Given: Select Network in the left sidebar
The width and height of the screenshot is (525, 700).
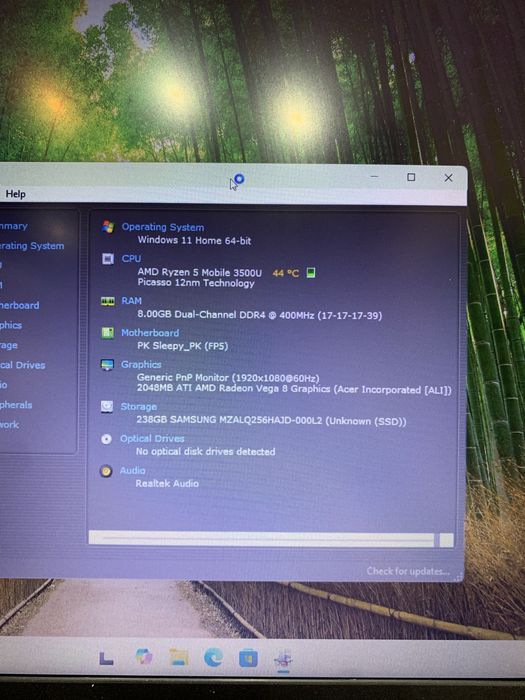Looking at the screenshot, I should [9, 425].
